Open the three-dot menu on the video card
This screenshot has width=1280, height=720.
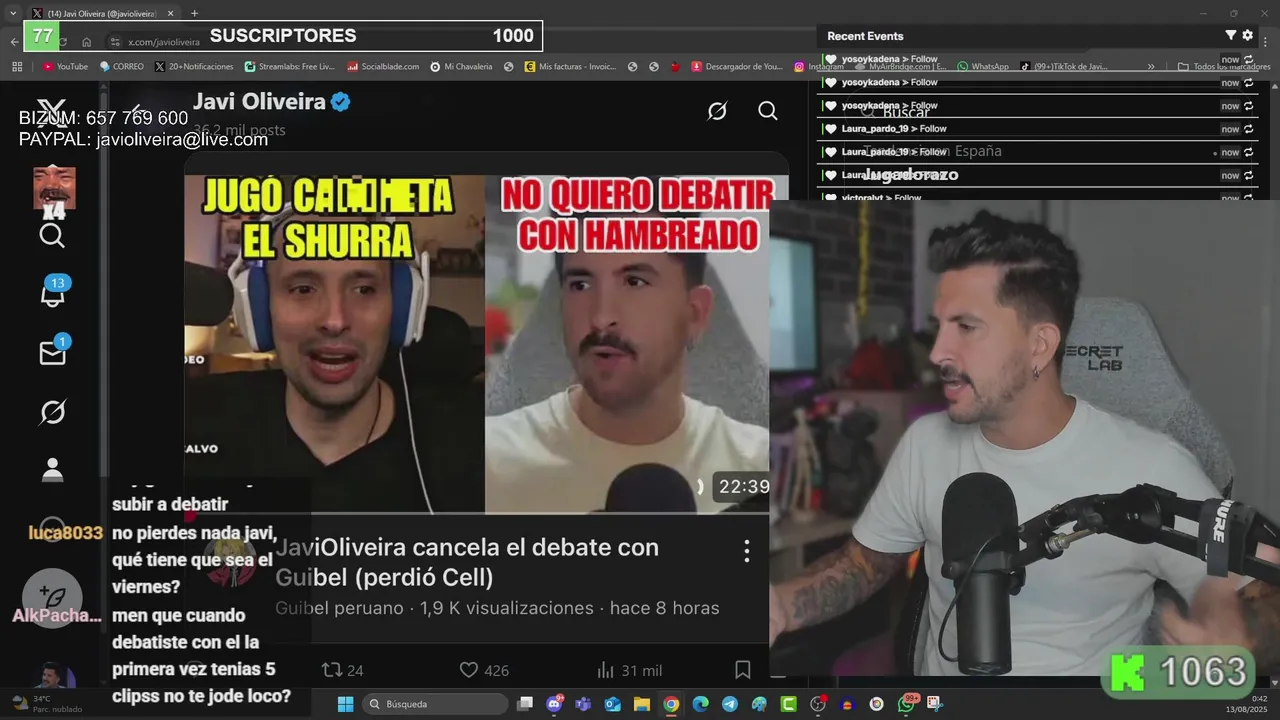(x=746, y=551)
